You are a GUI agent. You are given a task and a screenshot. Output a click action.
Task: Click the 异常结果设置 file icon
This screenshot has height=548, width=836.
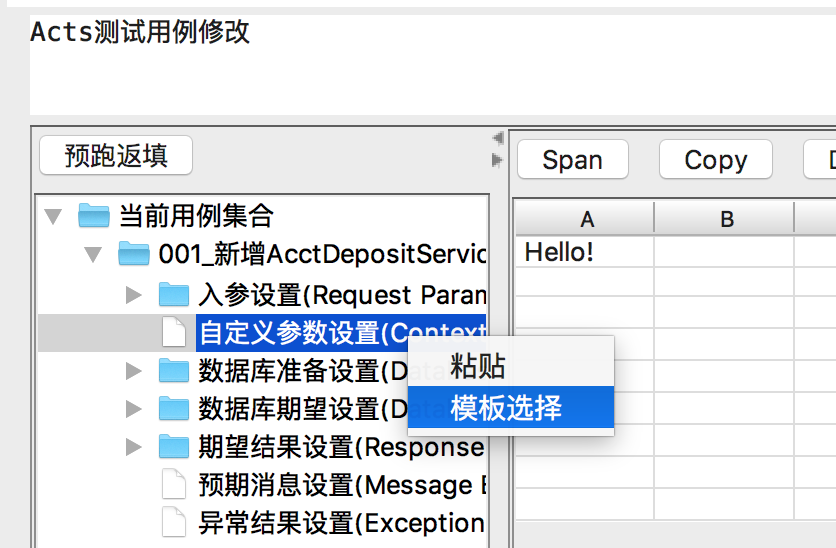[x=174, y=522]
